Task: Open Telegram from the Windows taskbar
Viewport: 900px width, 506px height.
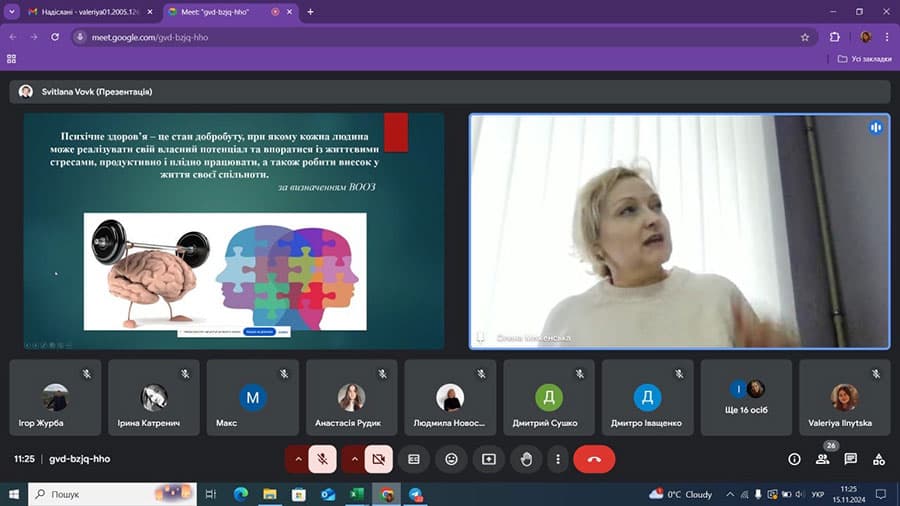Action: coord(415,494)
